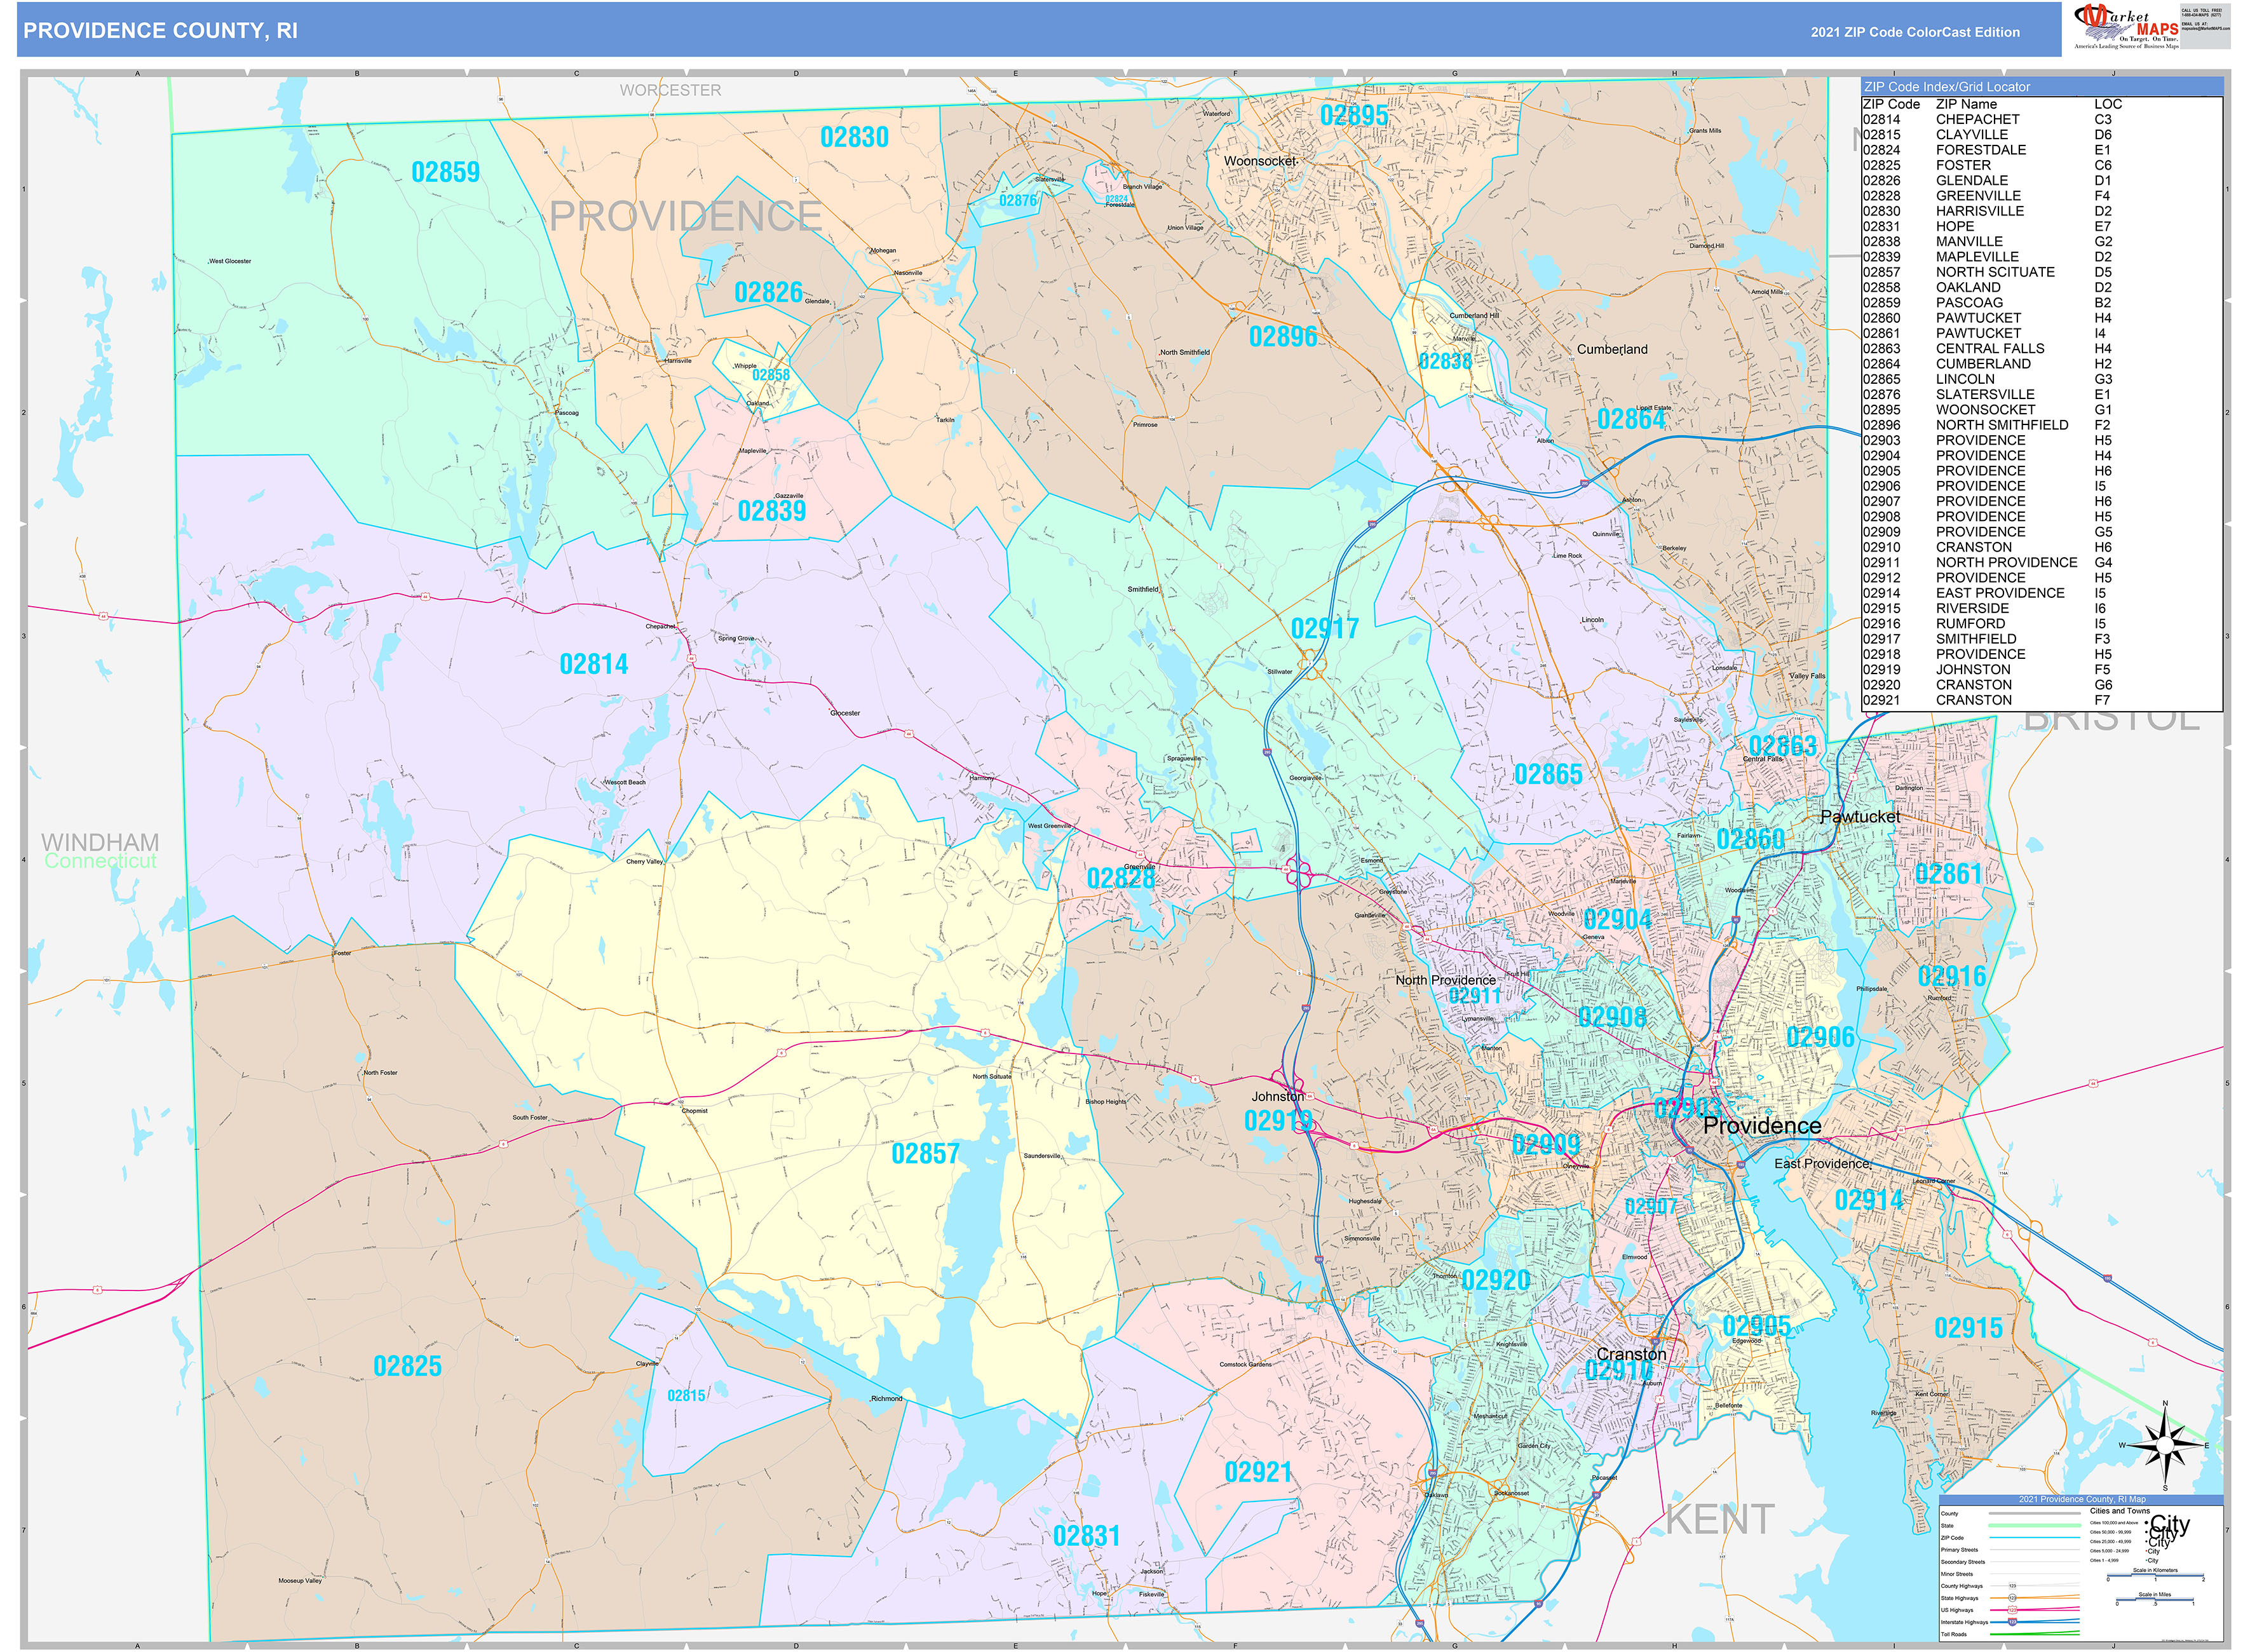The width and height of the screenshot is (2250, 1652).
Task: Click the Woonsocket city label
Action: (x=1260, y=161)
